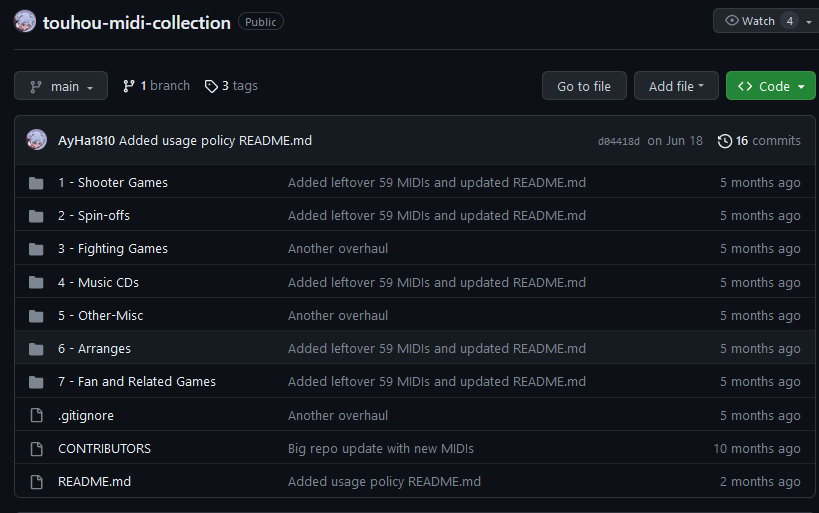Open commit history via clock icon
The width and height of the screenshot is (819, 513).
[x=725, y=141]
